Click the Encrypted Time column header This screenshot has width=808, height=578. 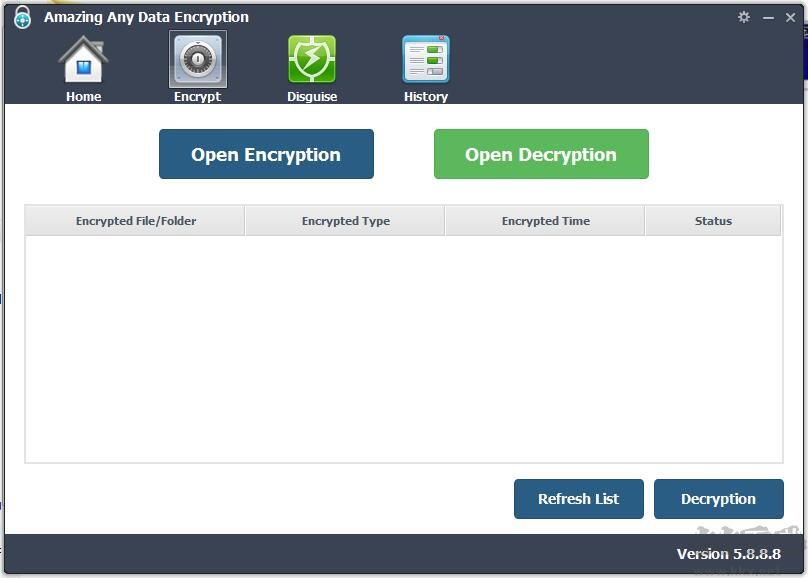coord(545,220)
